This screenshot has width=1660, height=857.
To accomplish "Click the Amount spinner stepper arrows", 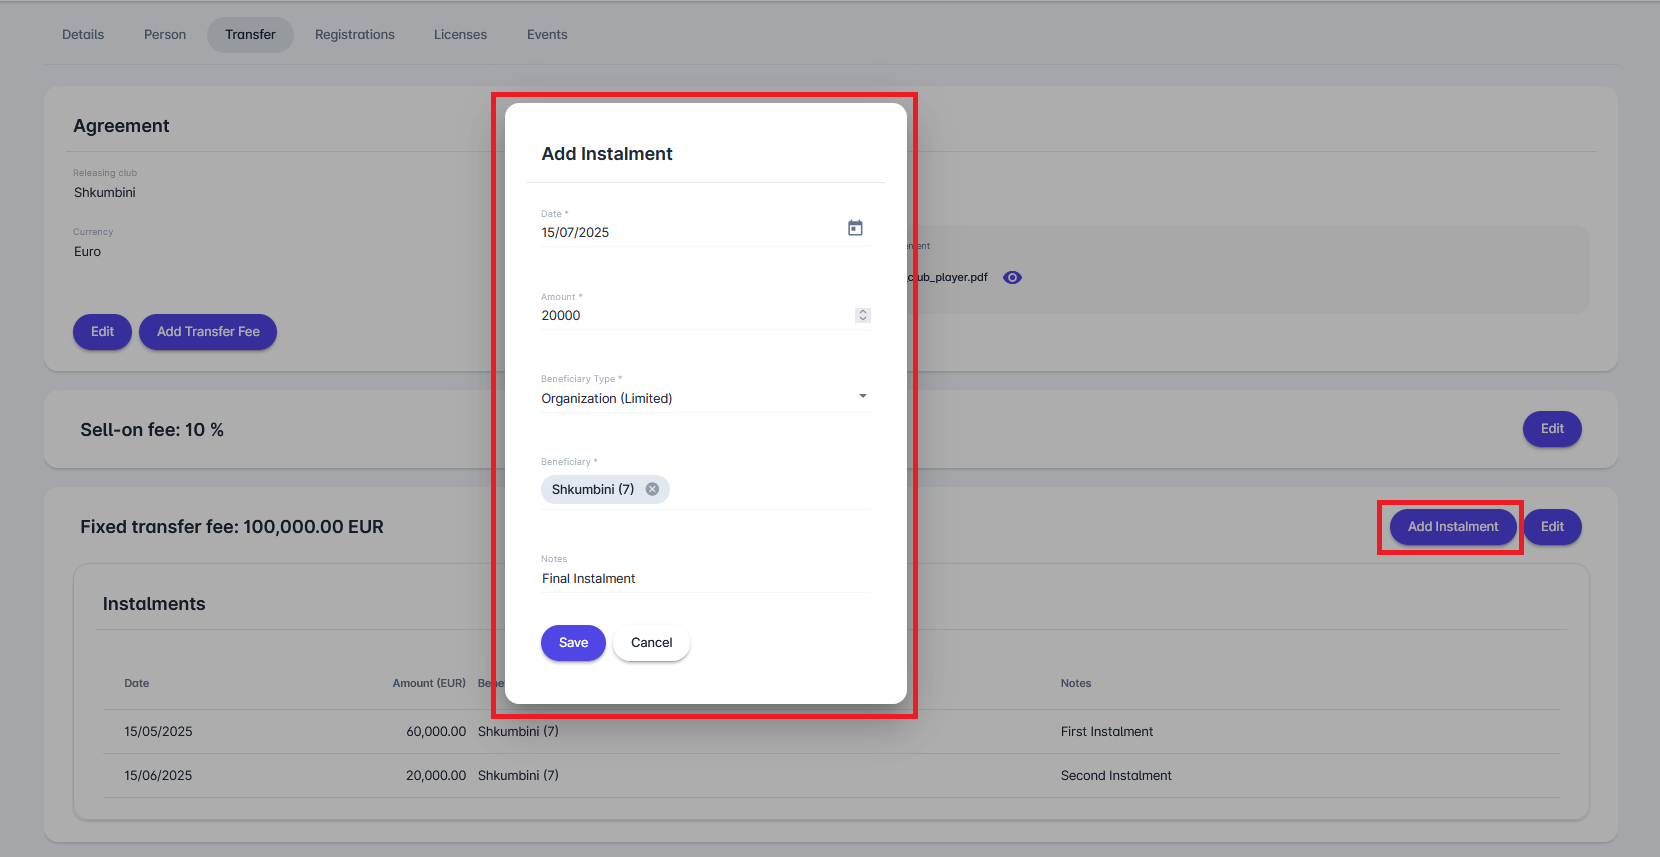I will (863, 315).
